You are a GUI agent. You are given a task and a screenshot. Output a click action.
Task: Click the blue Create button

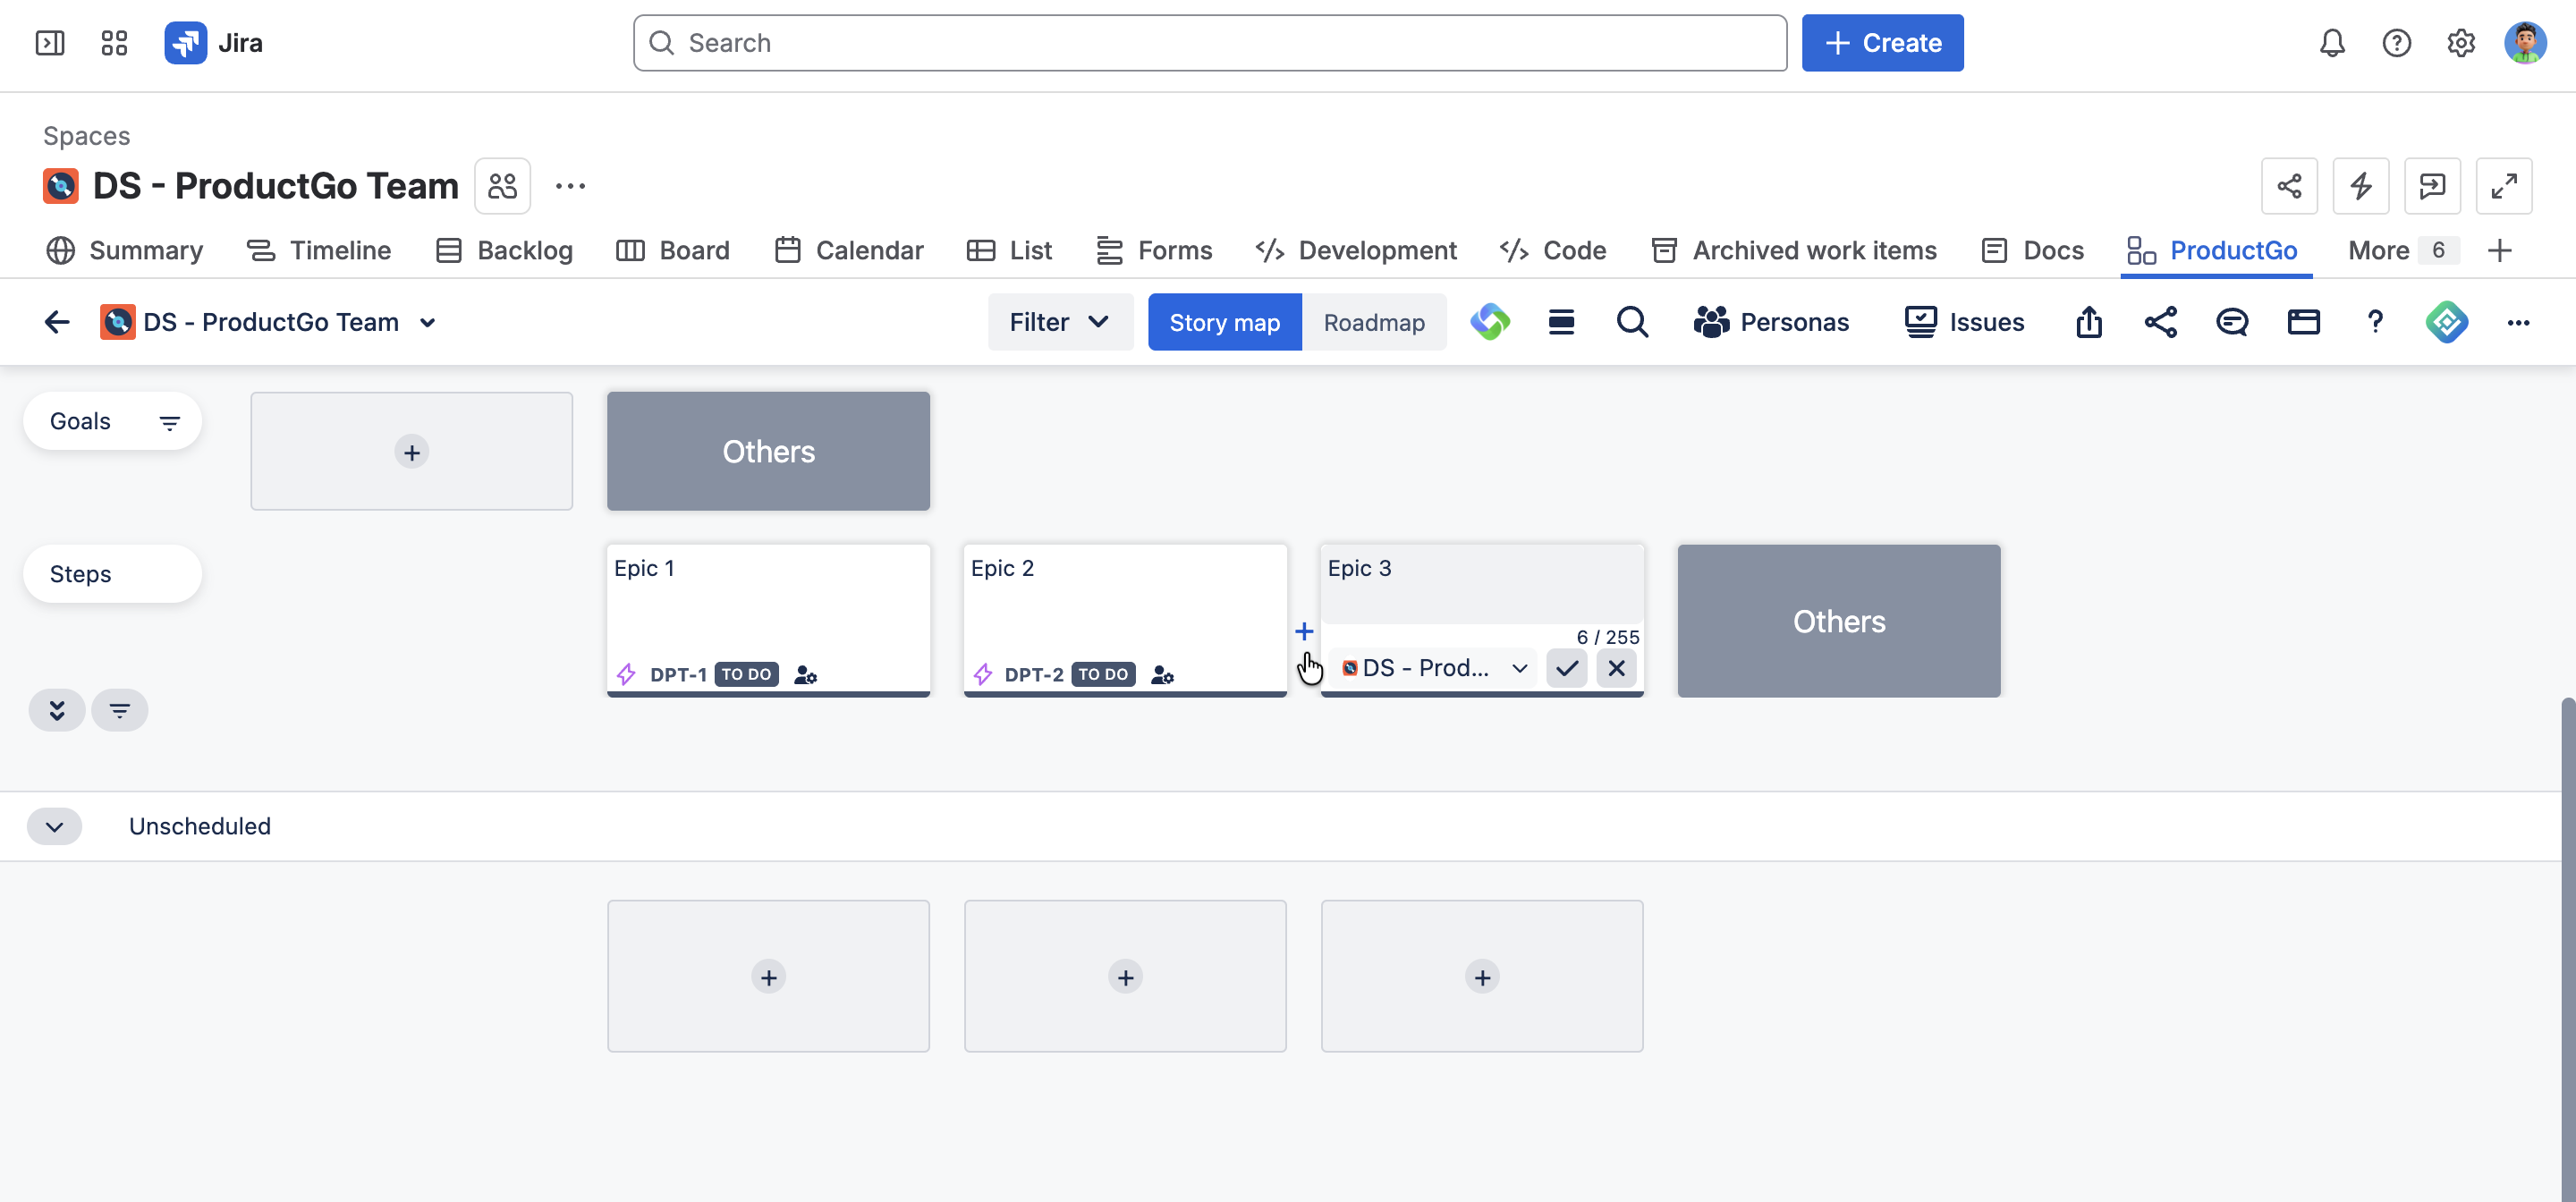click(x=1882, y=43)
